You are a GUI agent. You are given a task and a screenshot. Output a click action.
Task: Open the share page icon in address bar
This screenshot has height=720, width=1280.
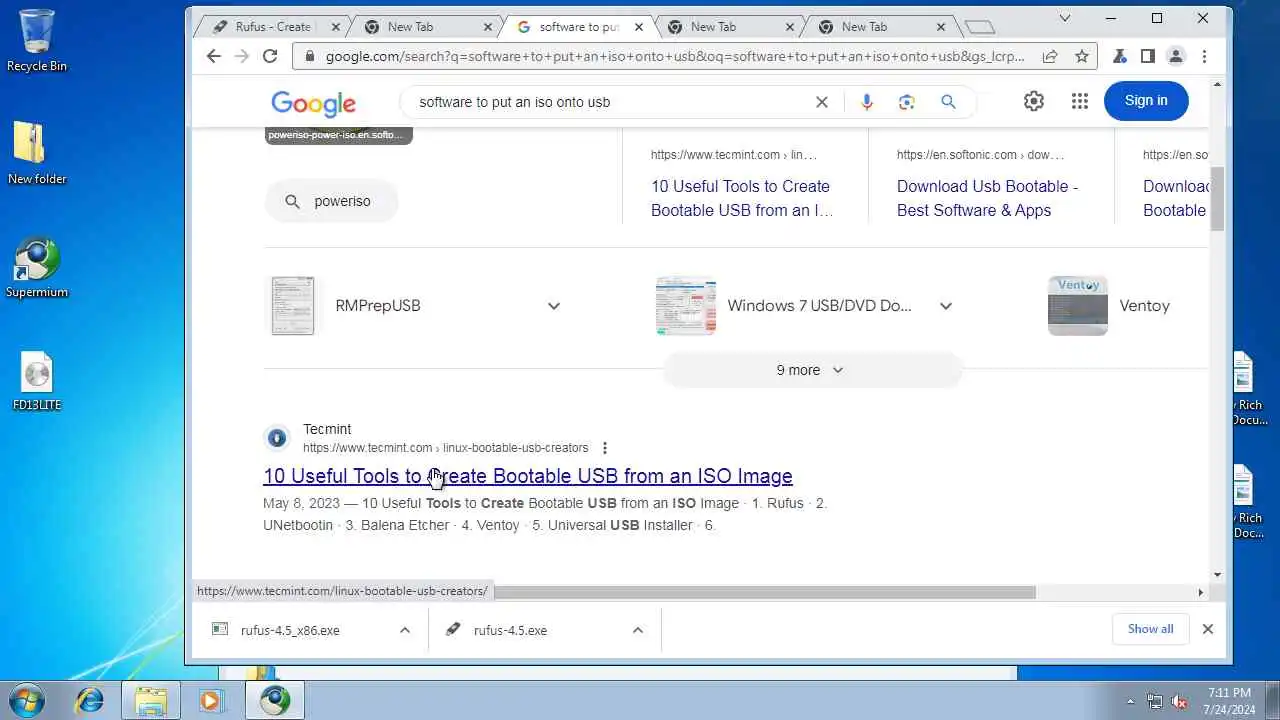pyautogui.click(x=1050, y=57)
